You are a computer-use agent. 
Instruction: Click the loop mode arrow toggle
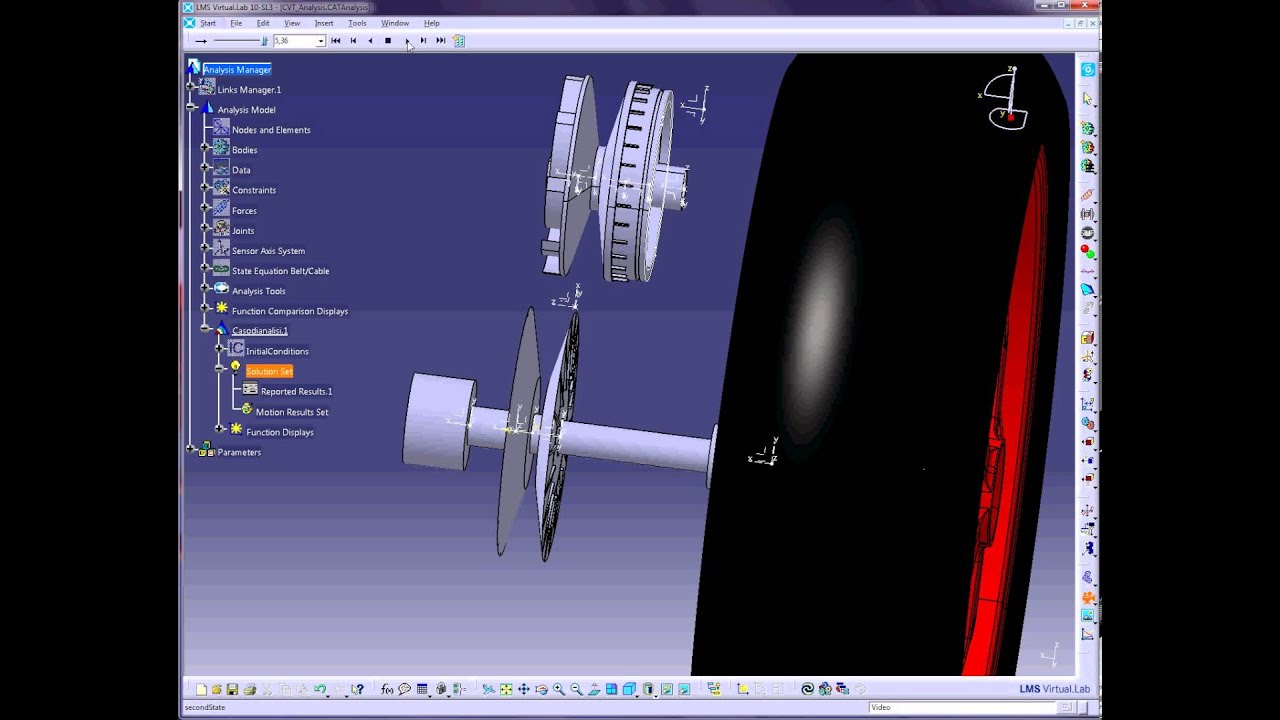pyautogui.click(x=201, y=41)
